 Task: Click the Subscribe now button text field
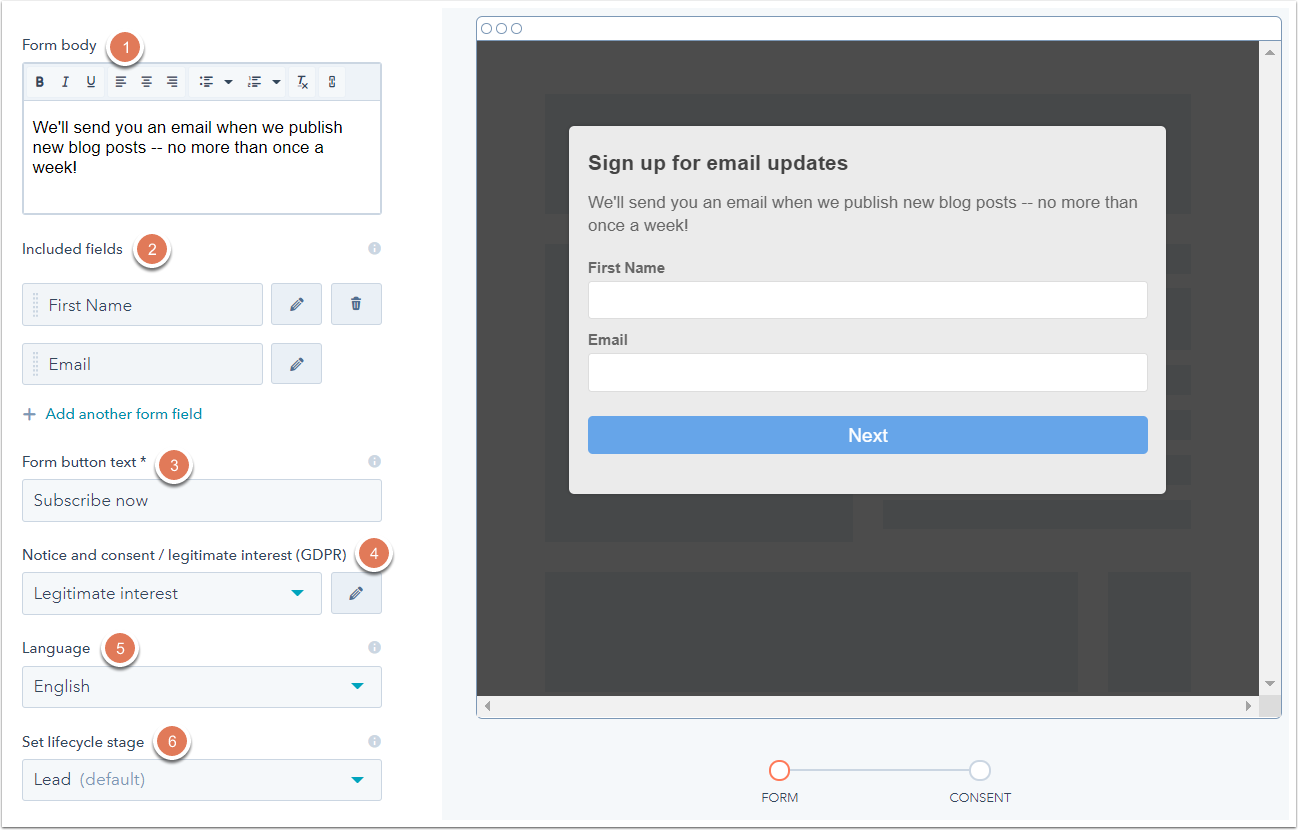[x=201, y=500]
